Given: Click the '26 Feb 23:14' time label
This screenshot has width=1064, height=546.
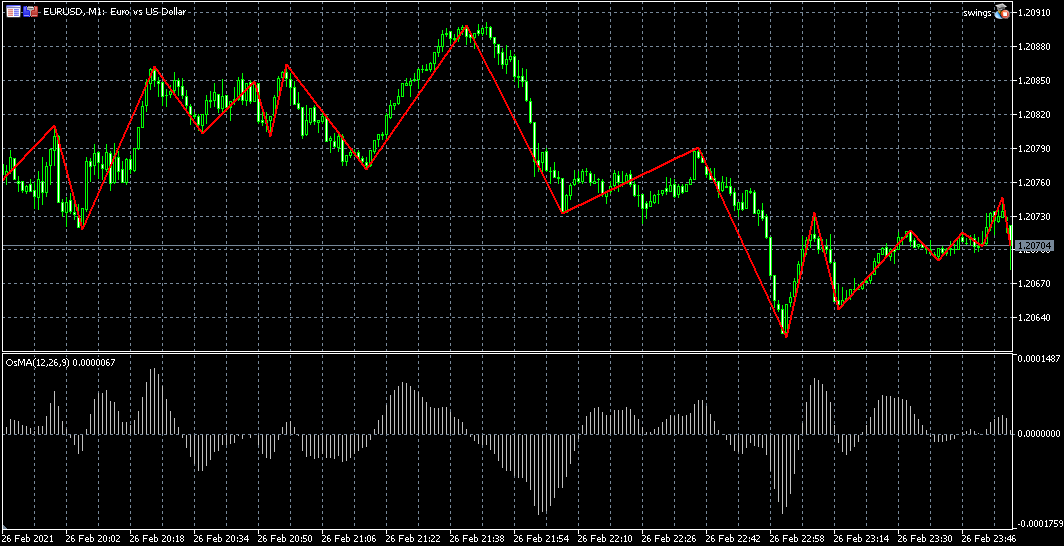Looking at the screenshot, I should [861, 539].
